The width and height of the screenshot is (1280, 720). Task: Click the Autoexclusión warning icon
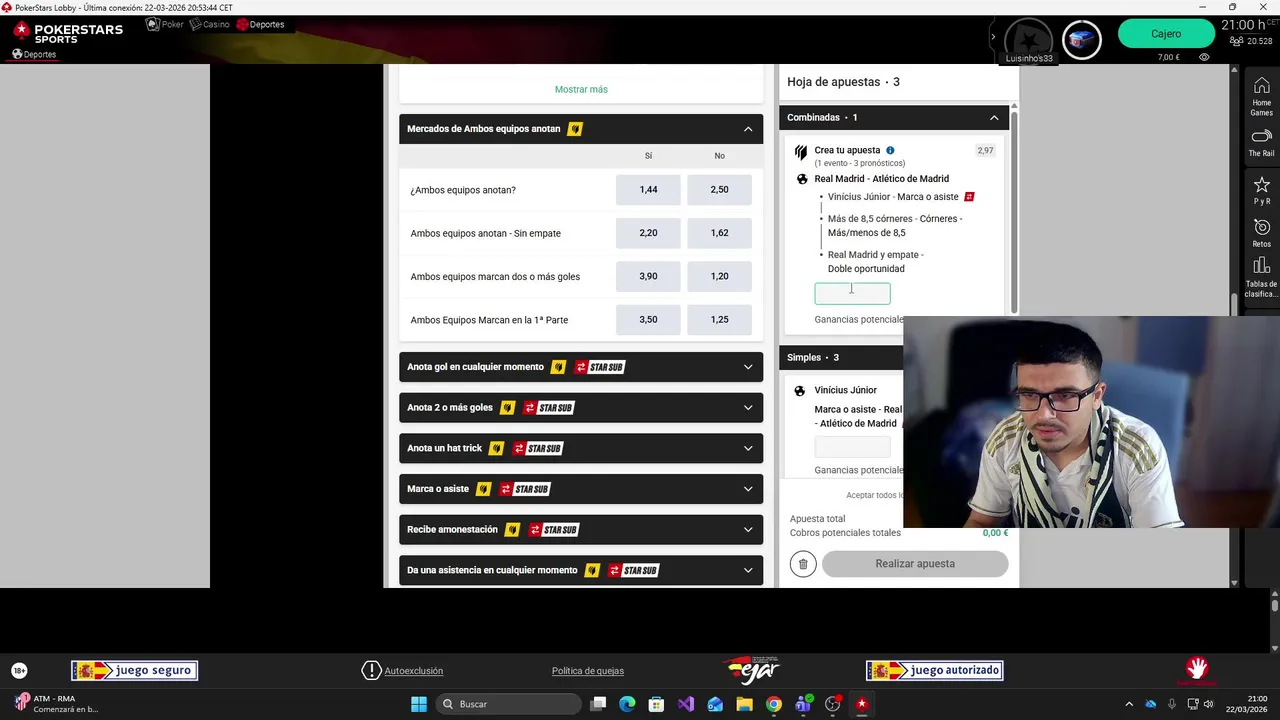coord(371,670)
